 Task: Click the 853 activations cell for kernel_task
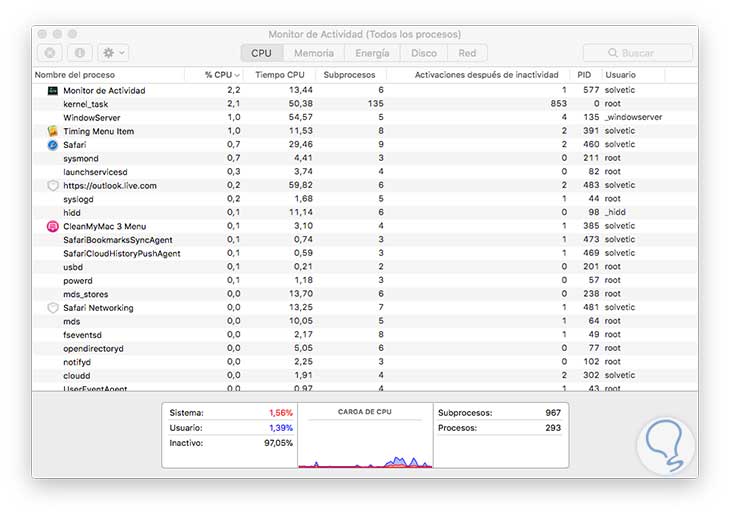[558, 103]
